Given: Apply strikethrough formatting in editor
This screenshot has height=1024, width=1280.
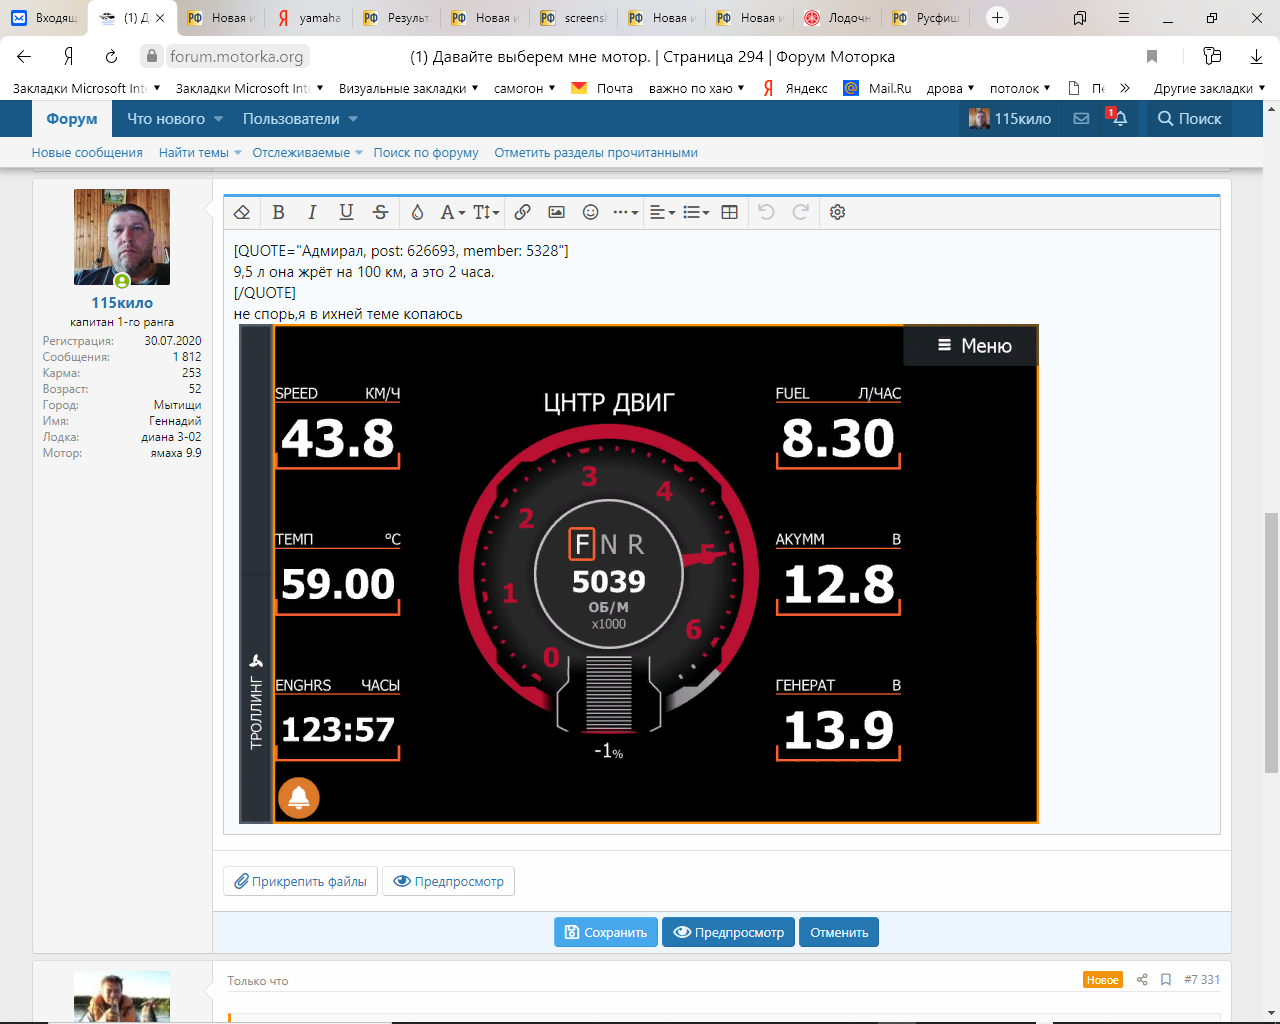Looking at the screenshot, I should click(x=380, y=212).
